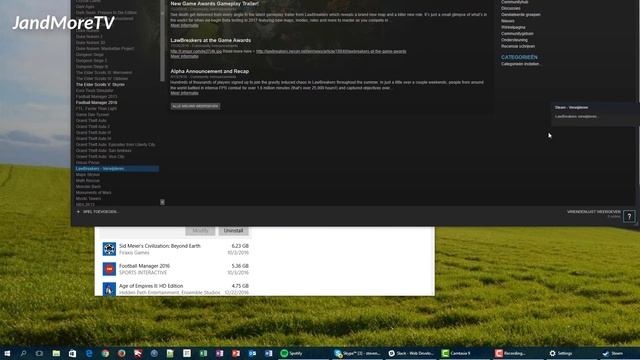Switch to Settings taskbar window
Image resolution: width=640 pixels, height=360 pixels.
pyautogui.click(x=572, y=353)
